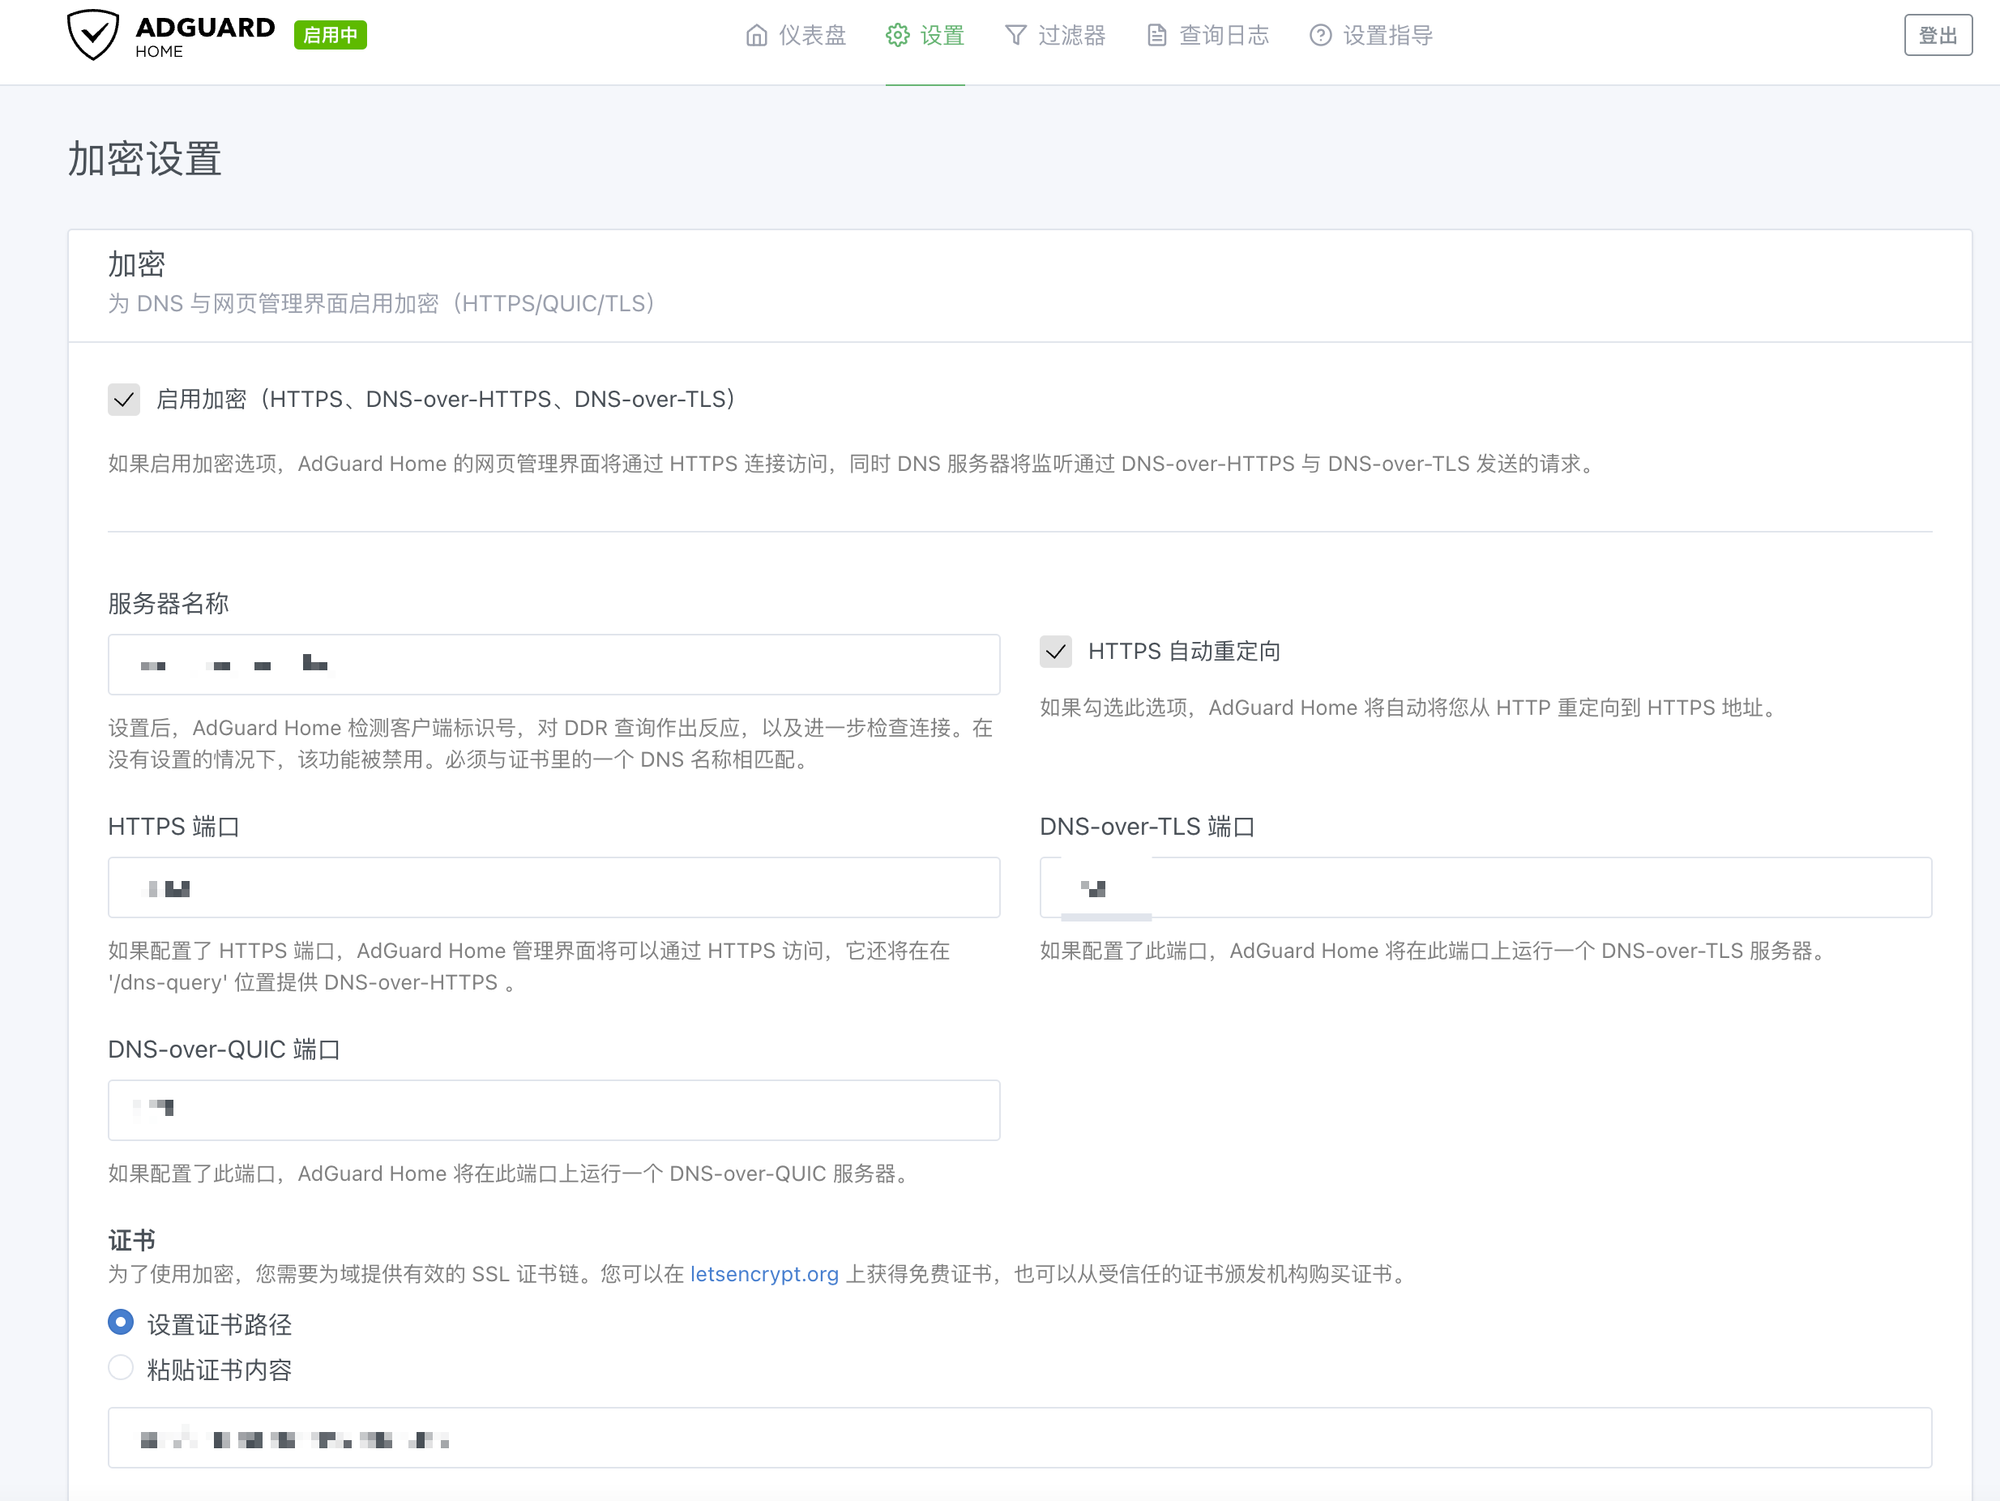Click the DNS-over-QUIC 端口 input field
The width and height of the screenshot is (2000, 1501).
point(554,1111)
